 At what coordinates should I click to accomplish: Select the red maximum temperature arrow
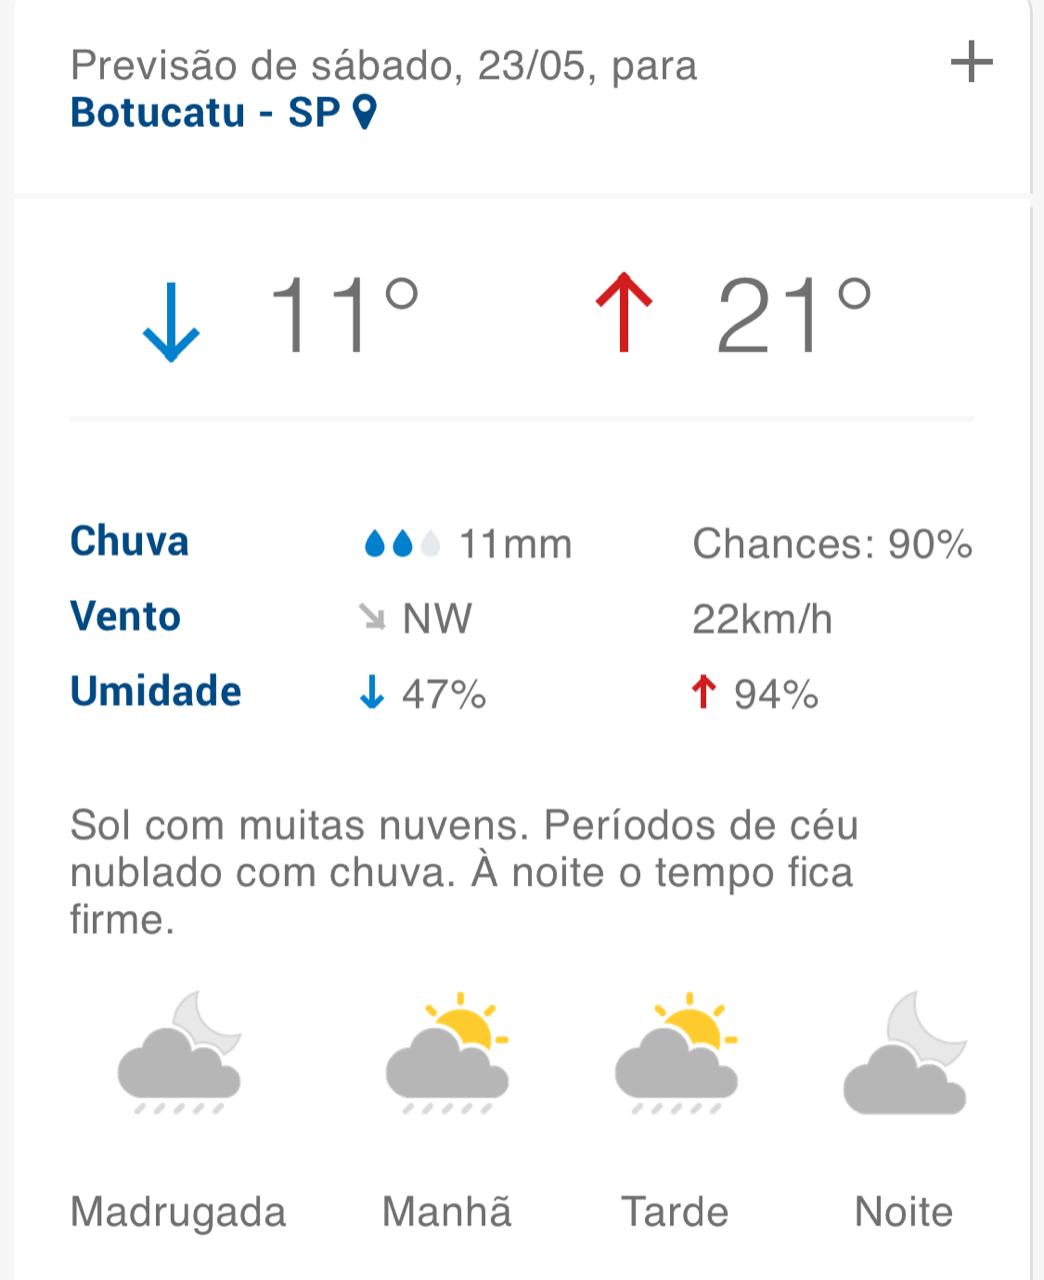(624, 312)
